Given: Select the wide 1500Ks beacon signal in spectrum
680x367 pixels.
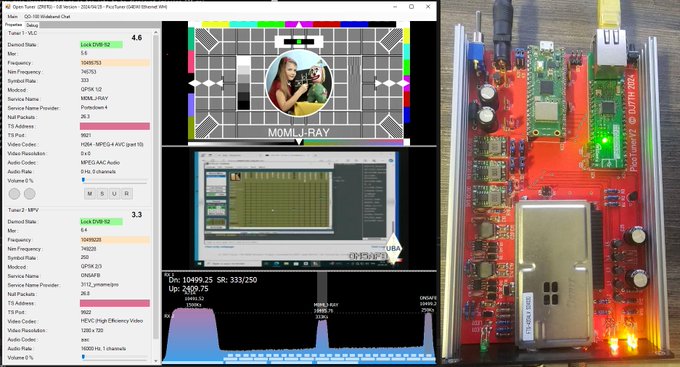Looking at the screenshot, I should point(193,328).
